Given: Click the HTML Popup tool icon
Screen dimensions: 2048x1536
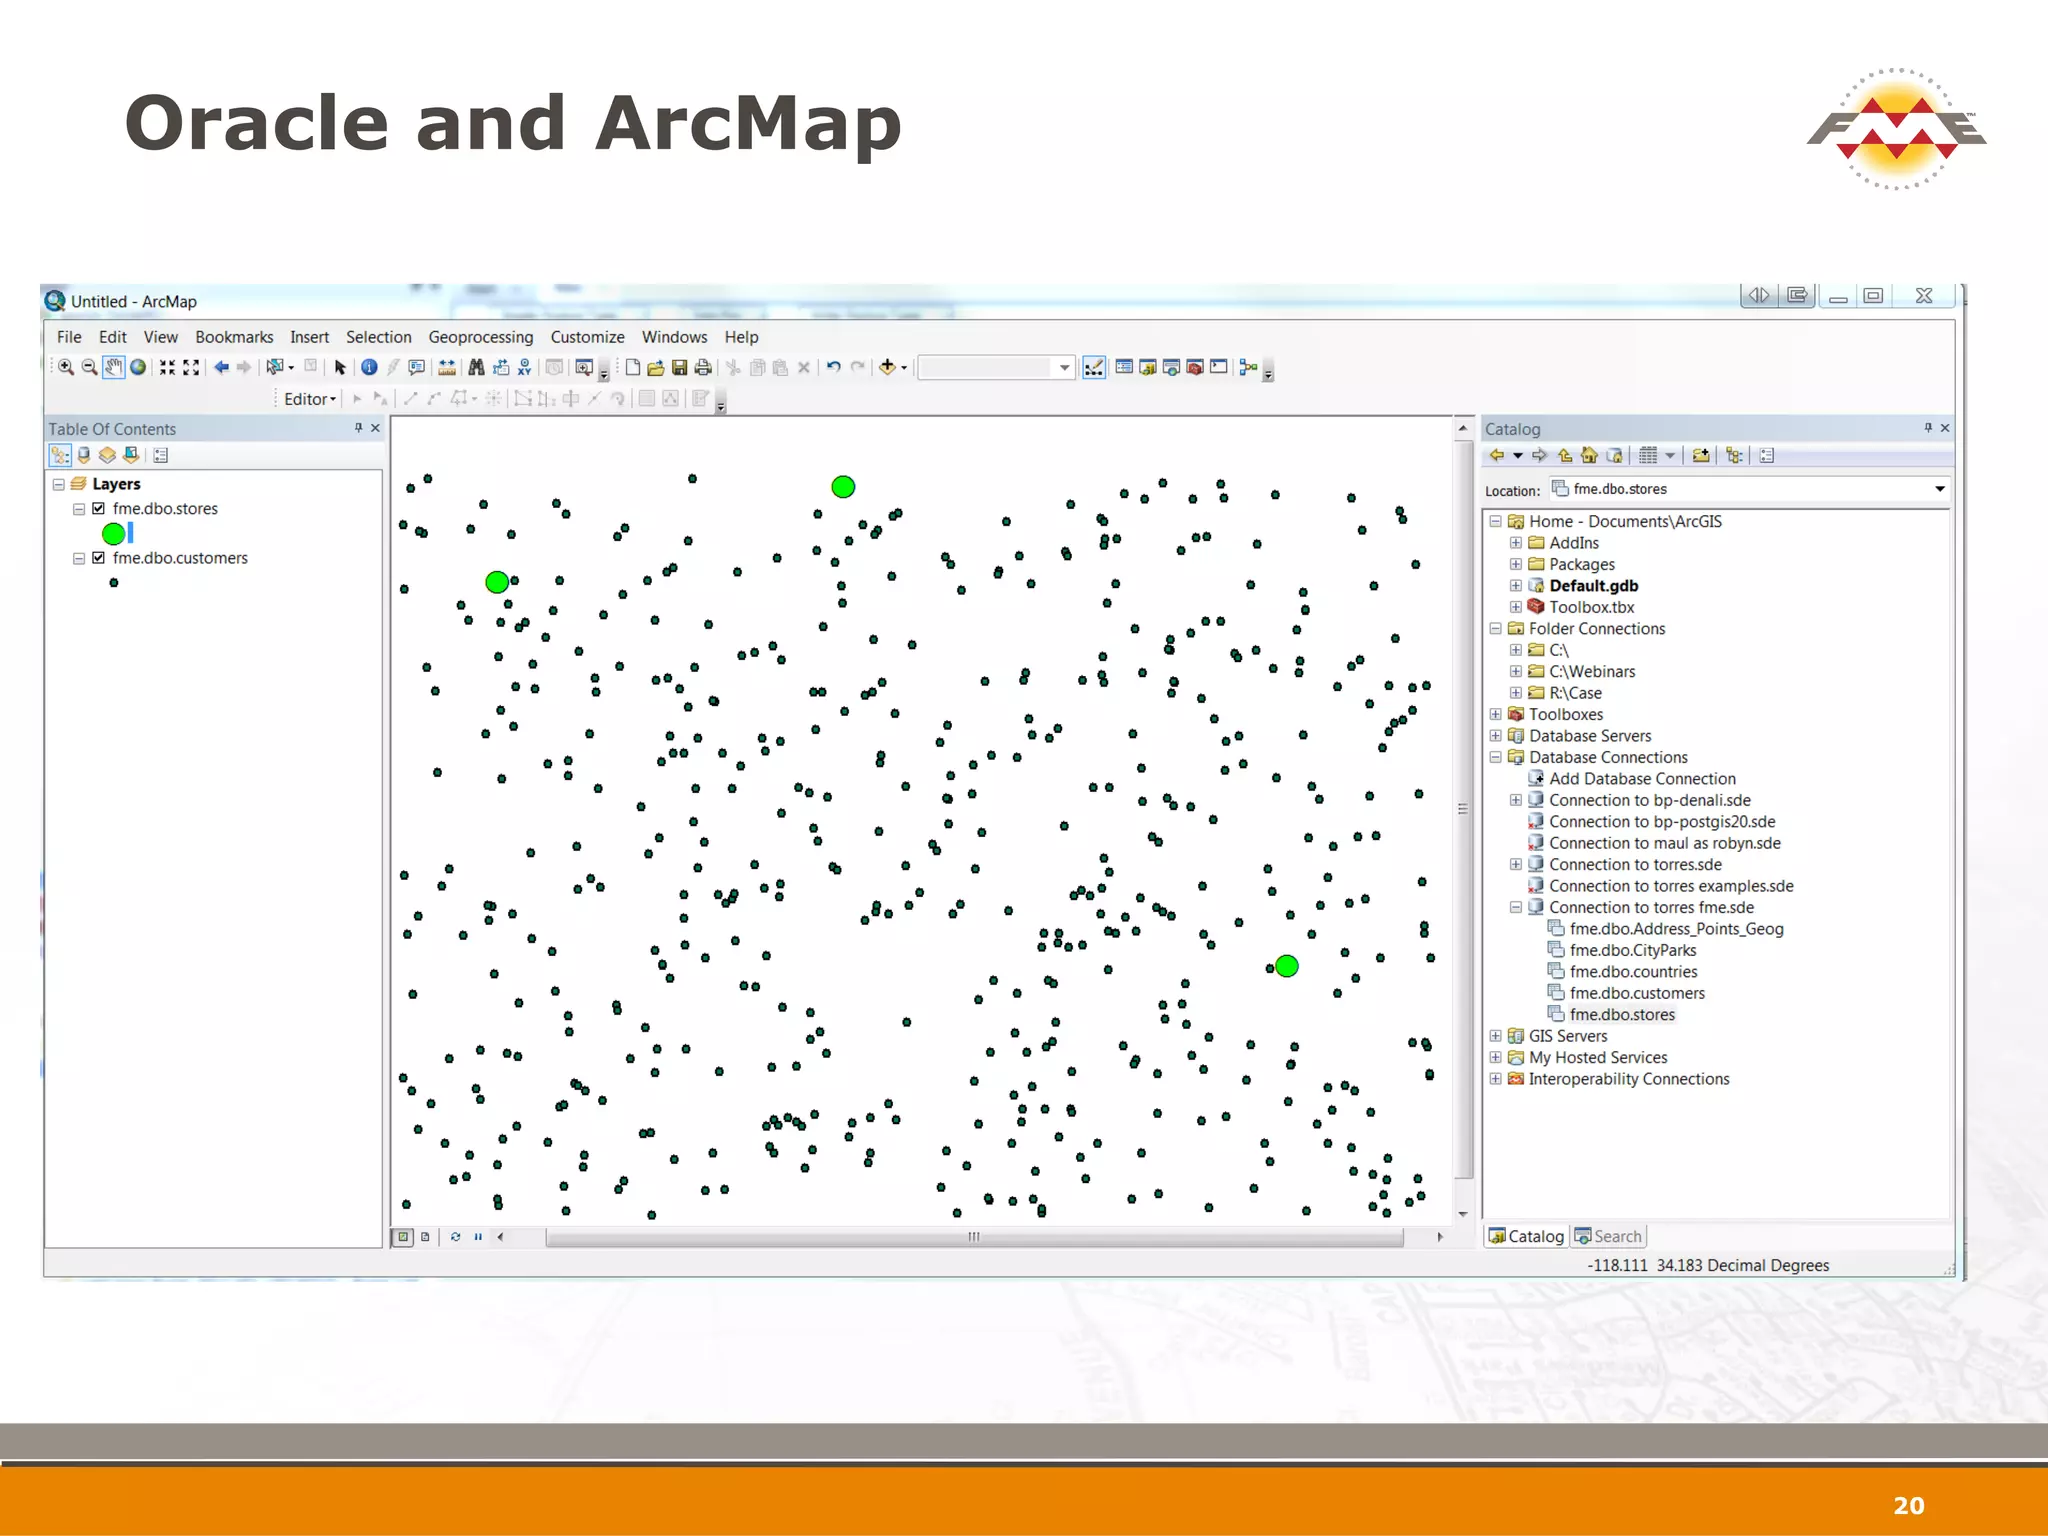Looking at the screenshot, I should [x=417, y=367].
